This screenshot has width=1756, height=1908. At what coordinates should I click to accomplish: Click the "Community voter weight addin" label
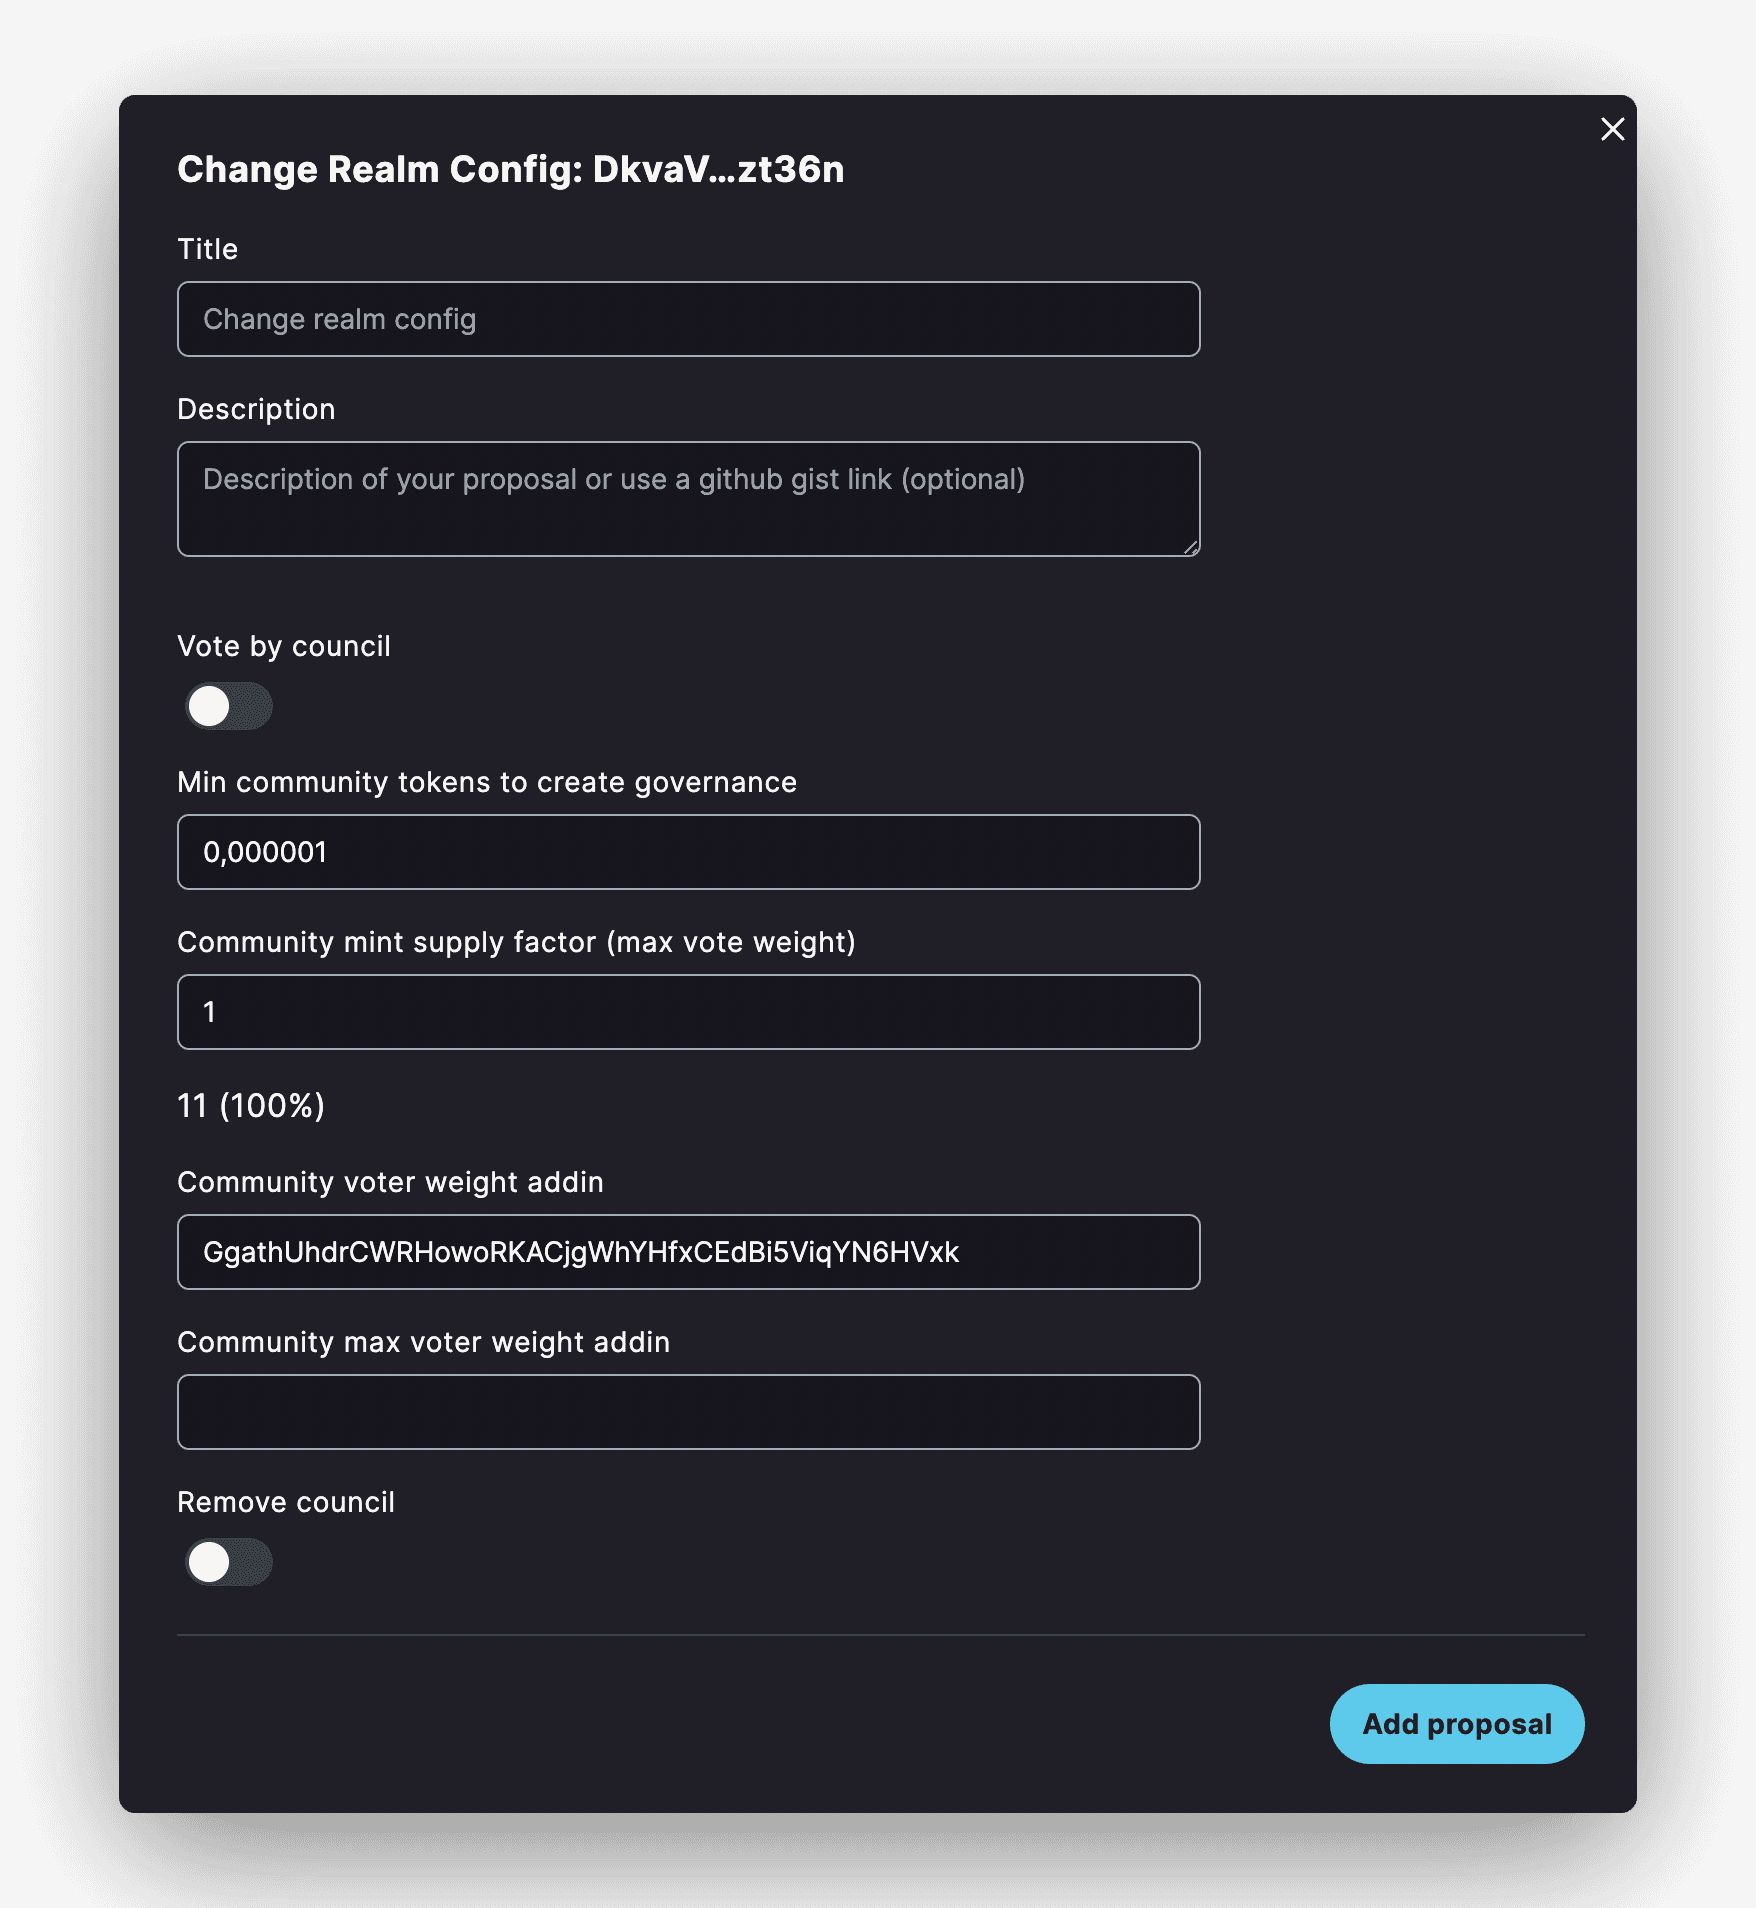(x=390, y=1182)
